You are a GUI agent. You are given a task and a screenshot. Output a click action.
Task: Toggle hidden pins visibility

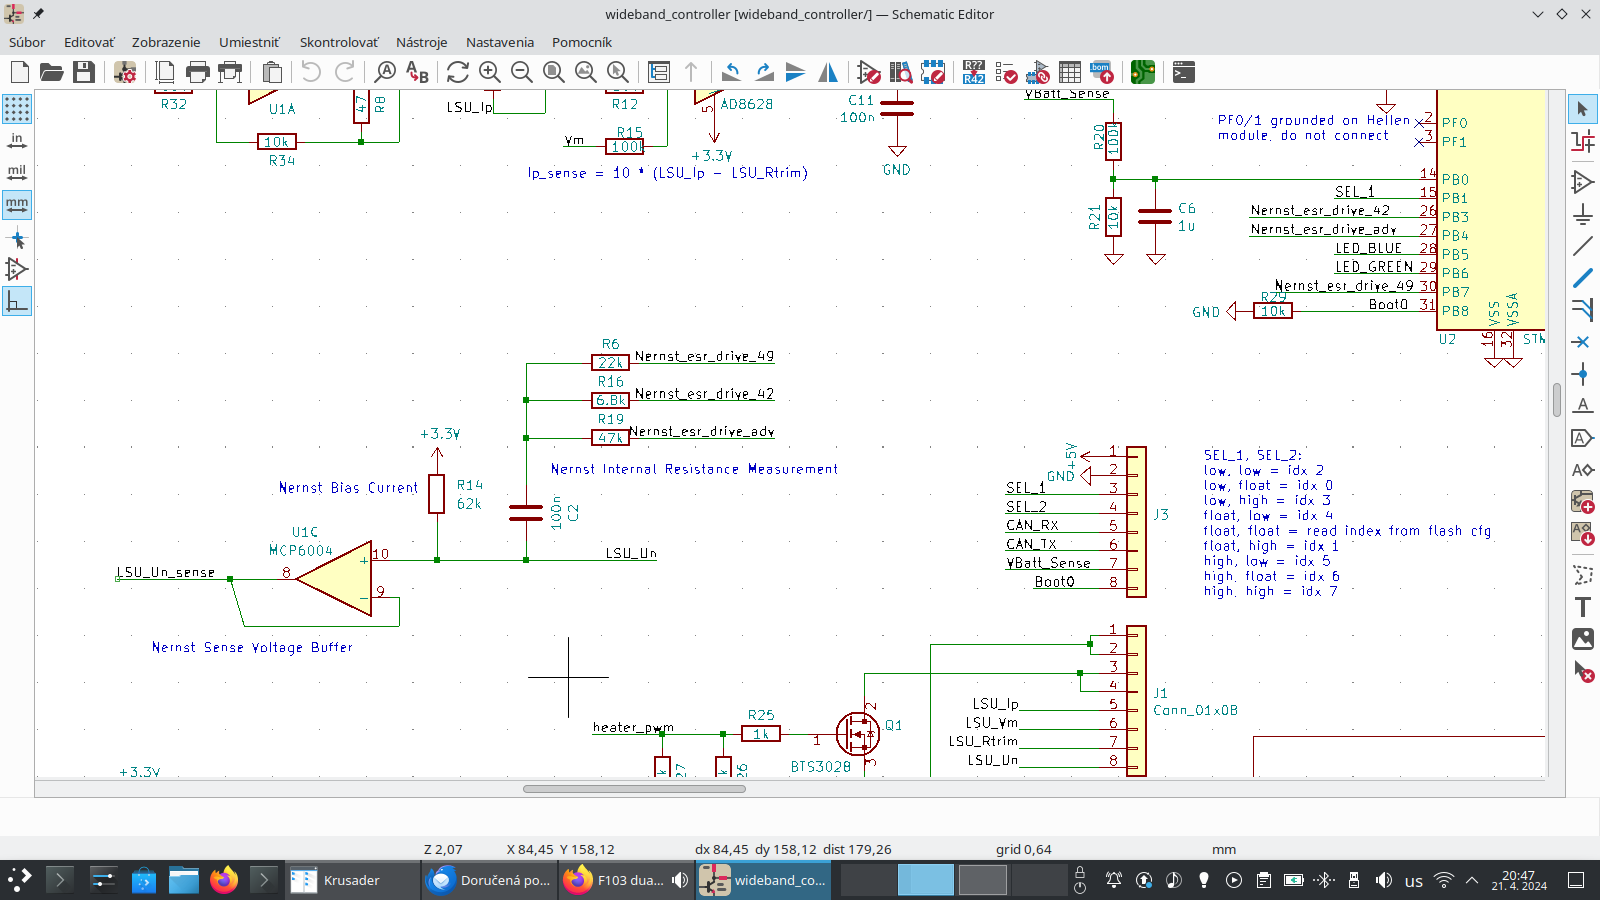[x=17, y=269]
